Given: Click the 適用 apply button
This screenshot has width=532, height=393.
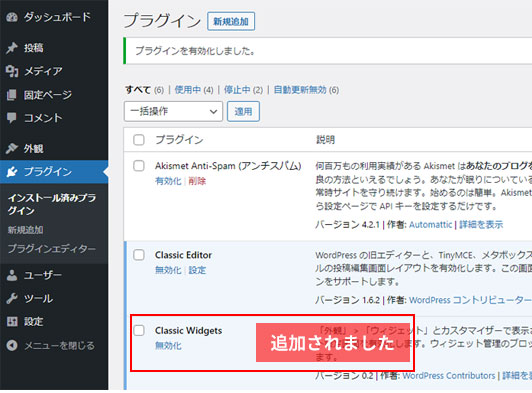Looking at the screenshot, I should (x=243, y=111).
